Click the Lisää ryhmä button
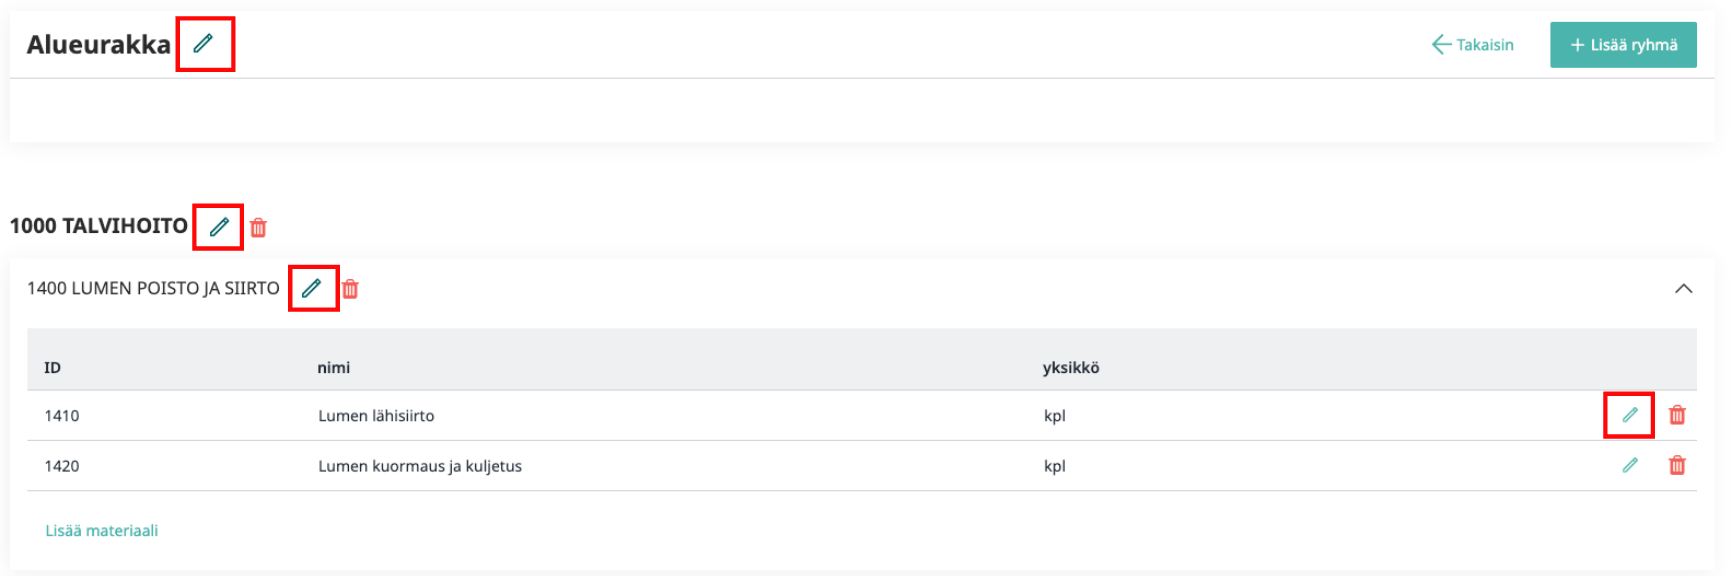Viewport: 1734px width, 576px height. pyautogui.click(x=1623, y=45)
